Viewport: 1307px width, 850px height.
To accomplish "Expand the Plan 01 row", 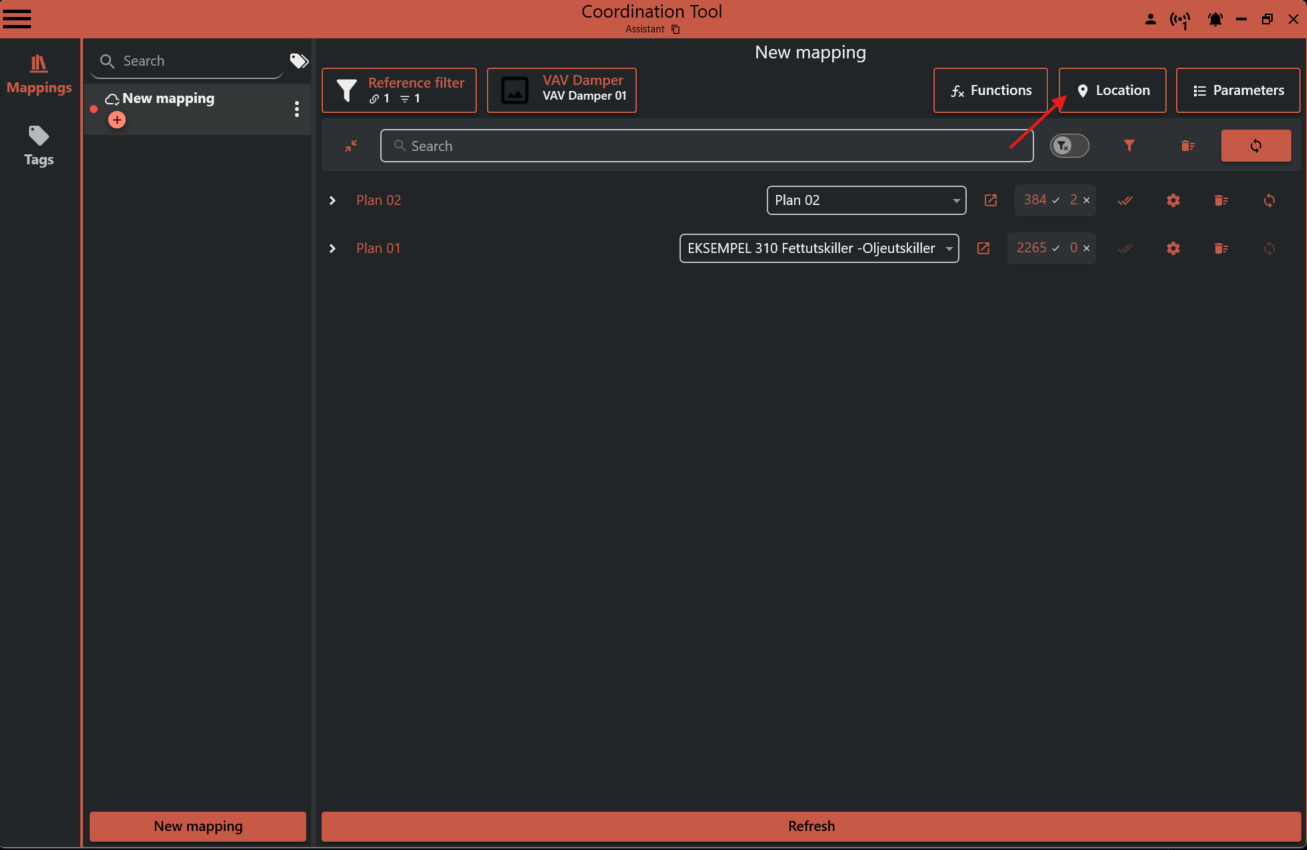I will pos(332,248).
